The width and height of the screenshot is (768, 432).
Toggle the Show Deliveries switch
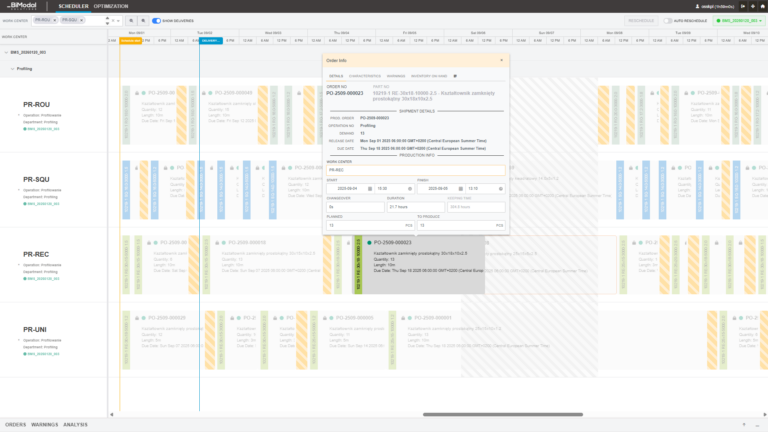click(158, 20)
